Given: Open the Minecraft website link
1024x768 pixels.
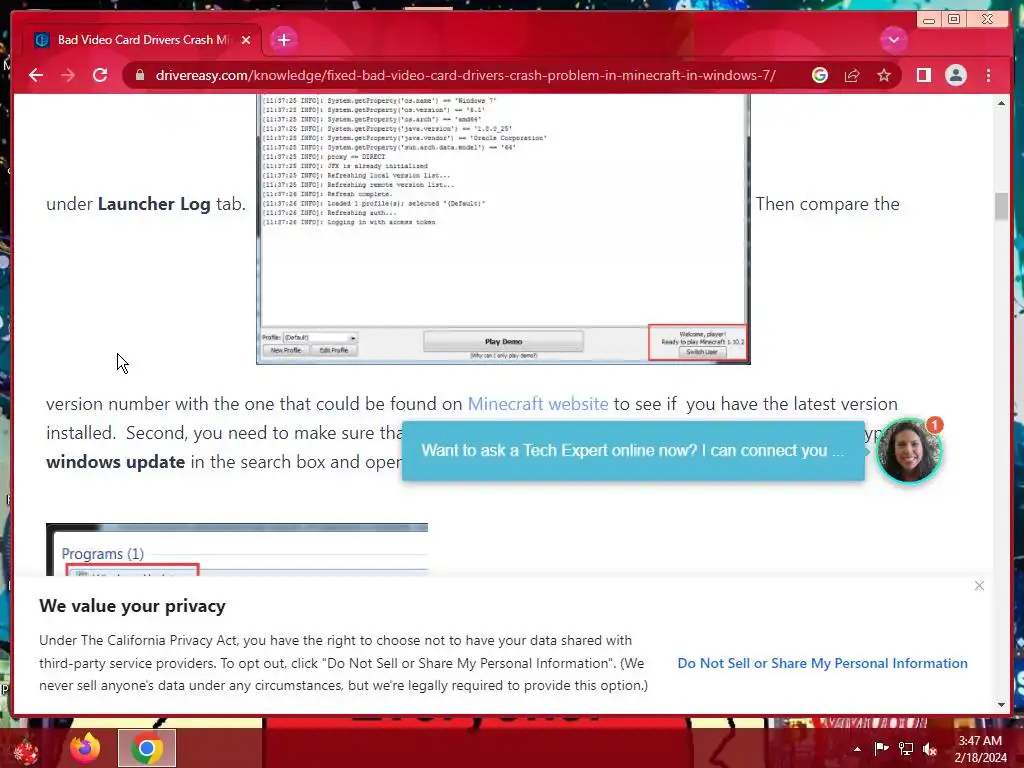Looking at the screenshot, I should point(537,404).
